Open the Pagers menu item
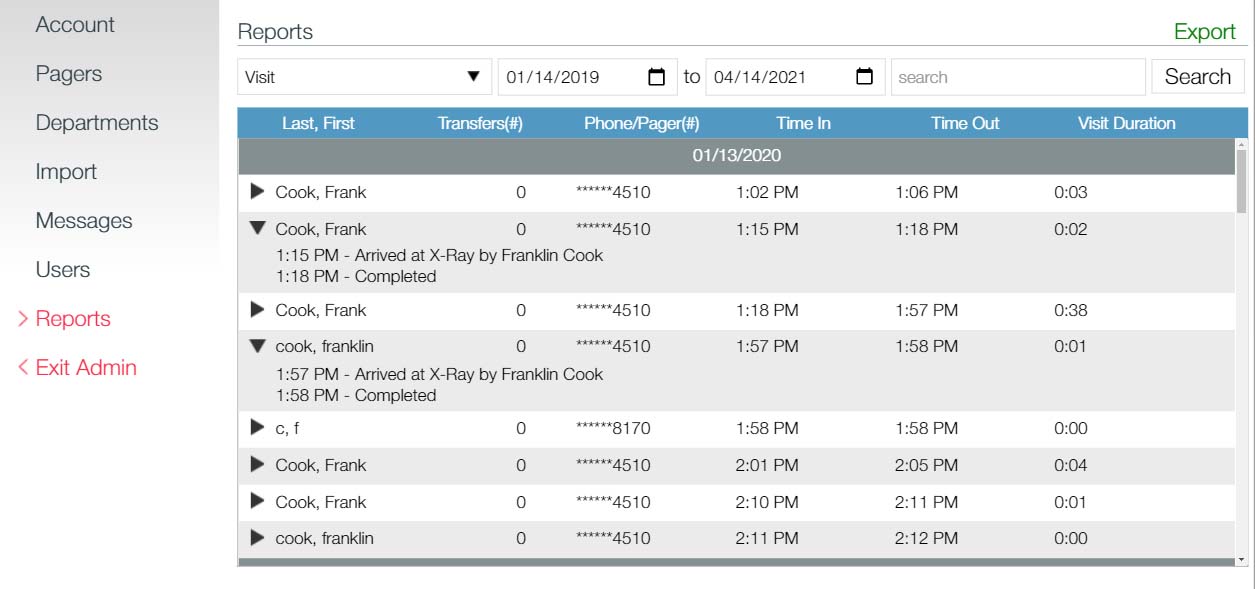The height and width of the screenshot is (589, 1255). tap(69, 74)
